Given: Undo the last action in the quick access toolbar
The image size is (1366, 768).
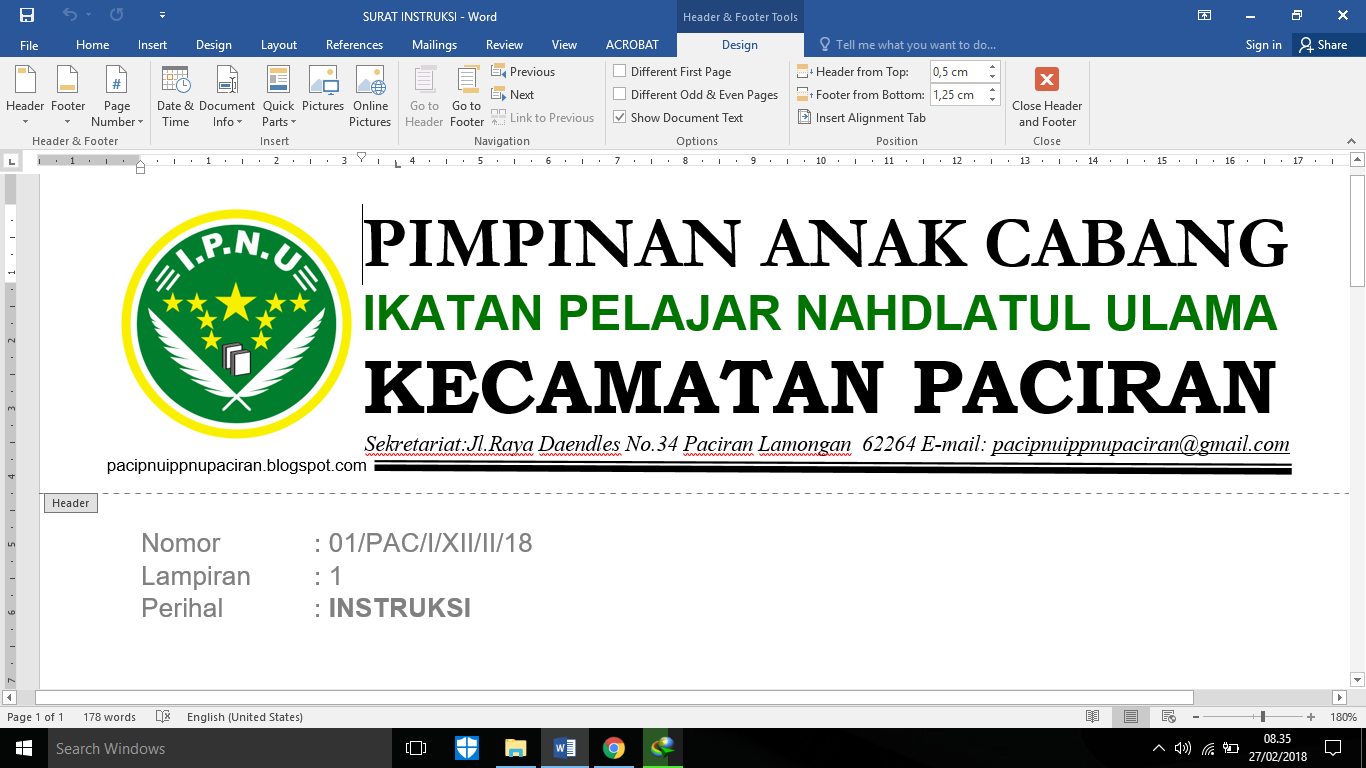Looking at the screenshot, I should (x=70, y=16).
